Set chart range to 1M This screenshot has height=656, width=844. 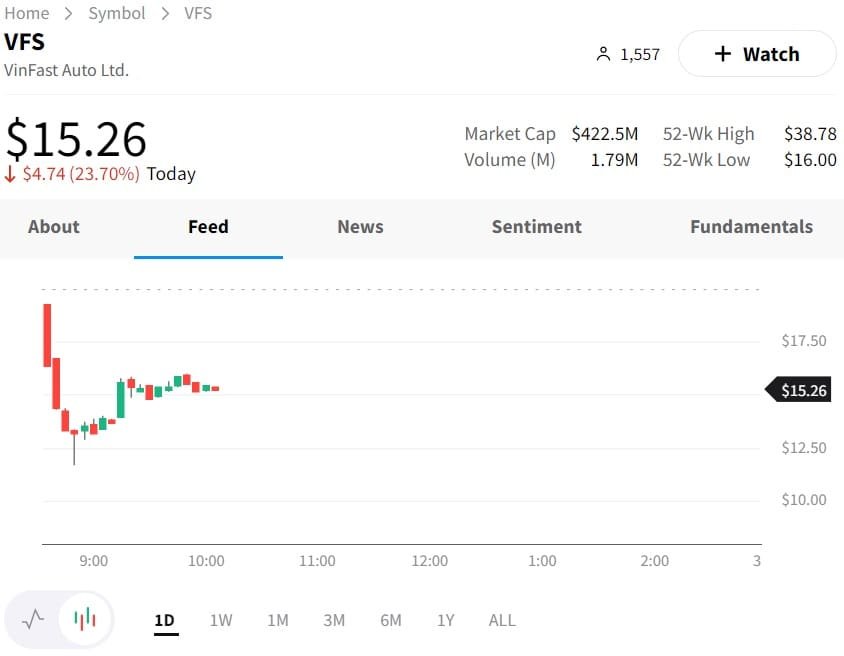pyautogui.click(x=277, y=620)
